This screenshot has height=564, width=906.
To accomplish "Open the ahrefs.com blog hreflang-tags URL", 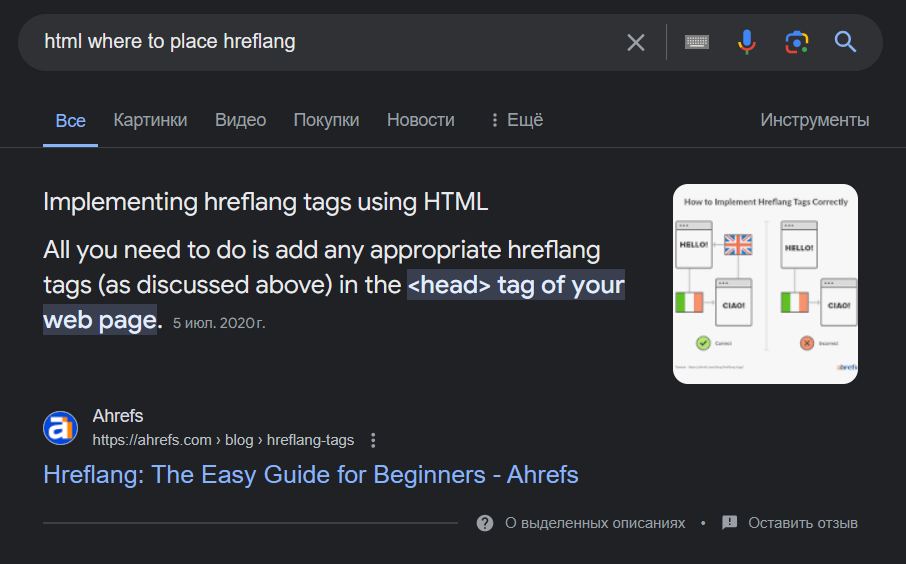I will point(223,440).
